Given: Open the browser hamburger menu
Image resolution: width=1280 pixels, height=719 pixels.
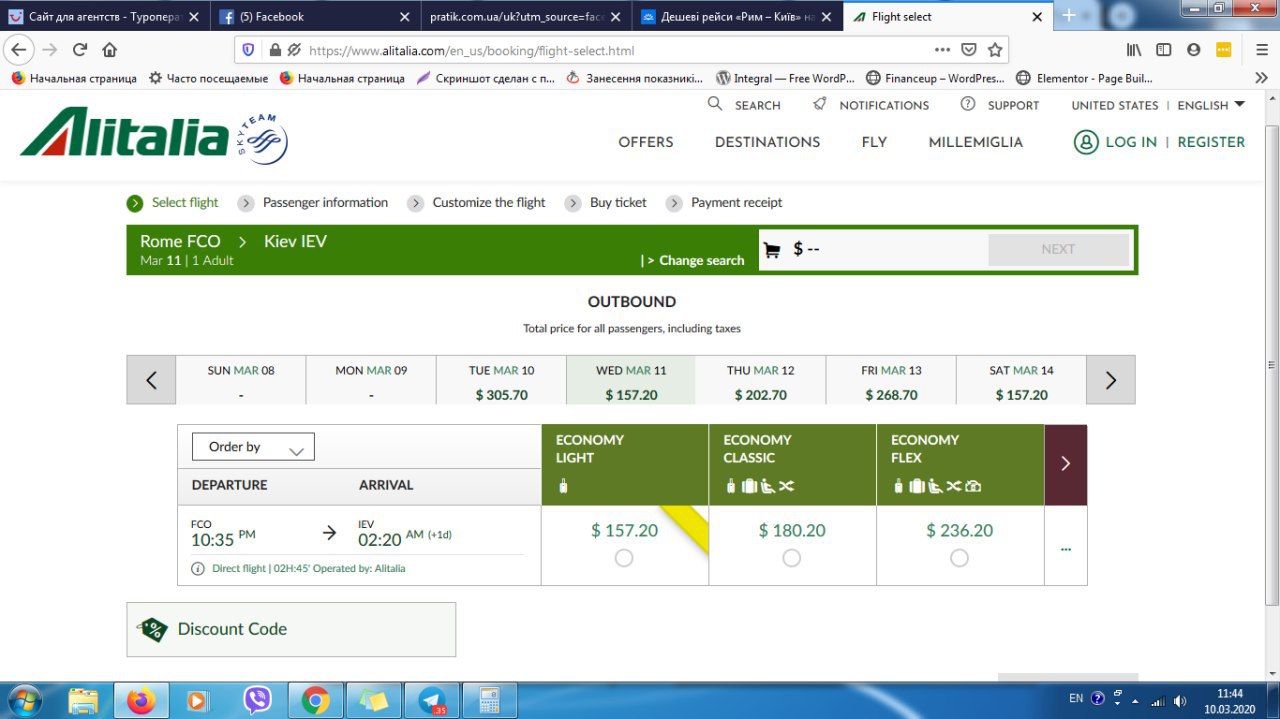Looking at the screenshot, I should click(1261, 50).
